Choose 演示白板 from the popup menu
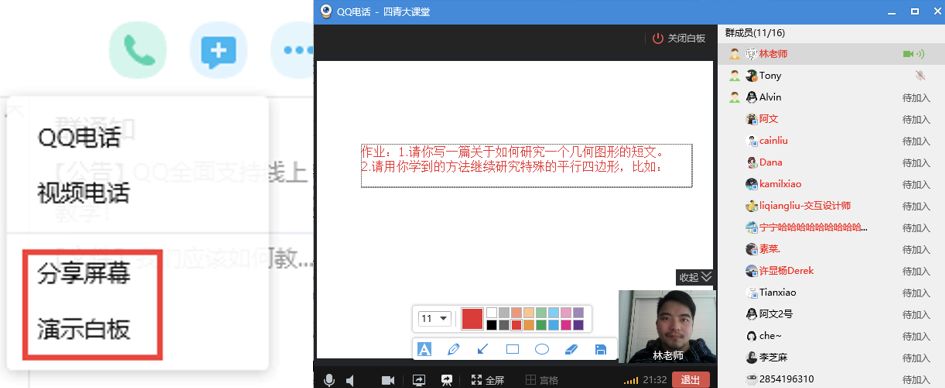This screenshot has width=945, height=388. click(84, 329)
